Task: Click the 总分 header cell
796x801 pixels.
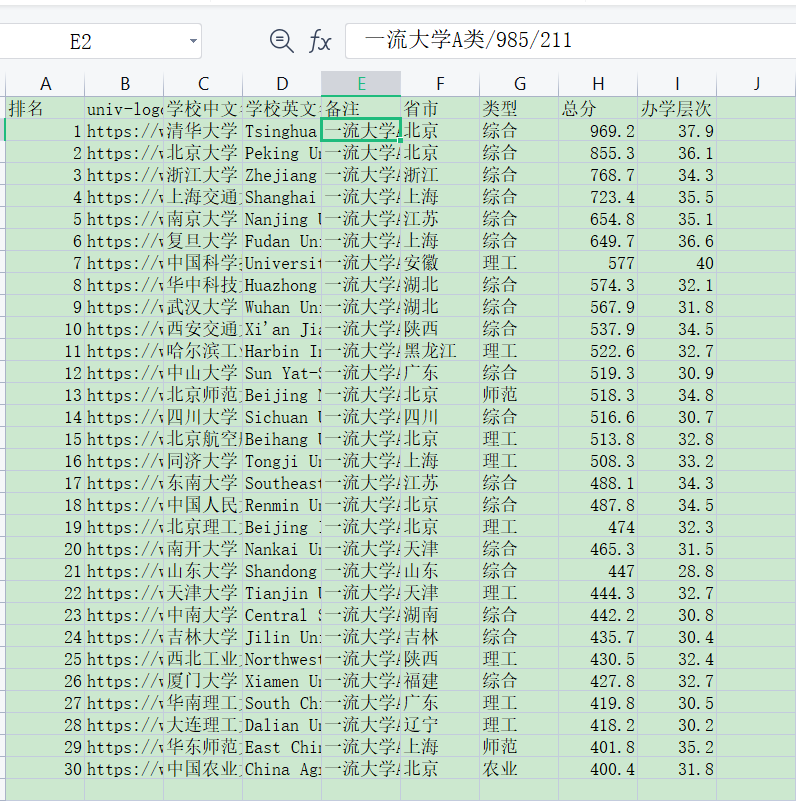Action: [598, 108]
